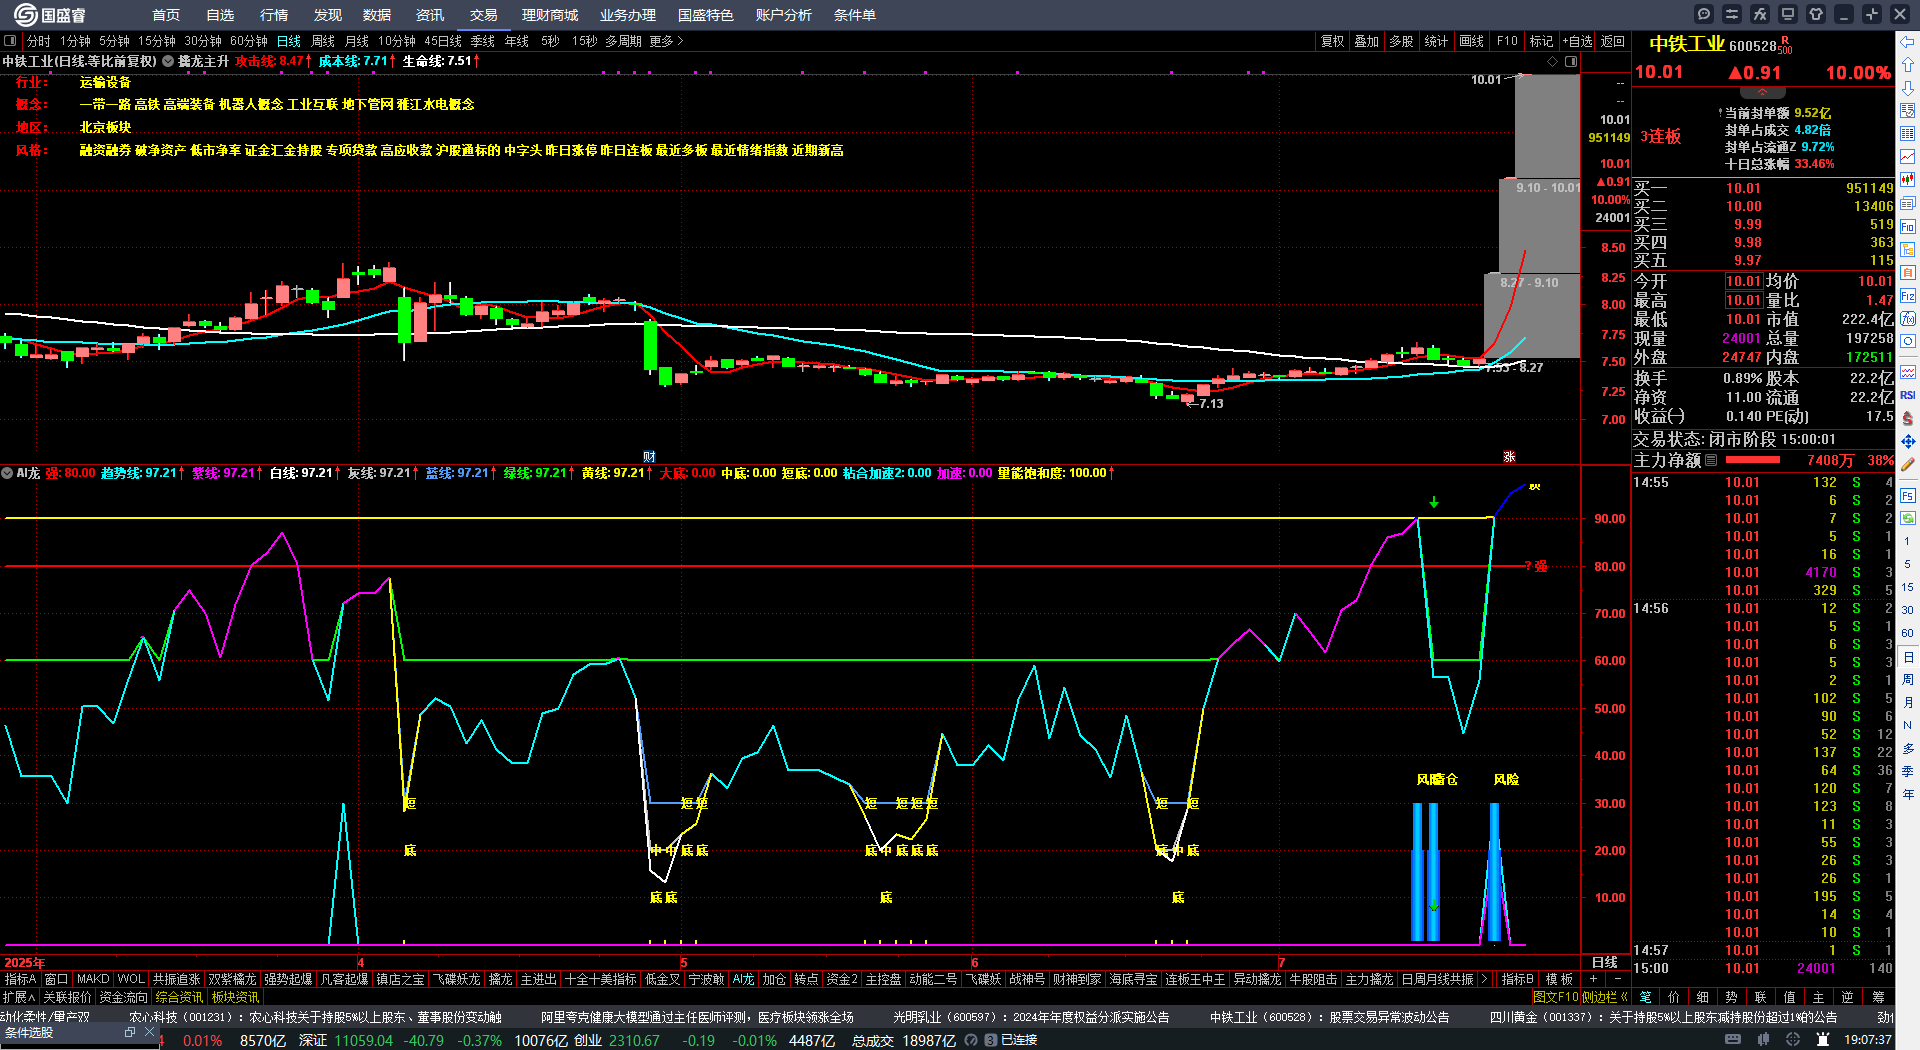Toggle the 联 linked view tab
This screenshot has width=1920, height=1050.
click(1761, 997)
